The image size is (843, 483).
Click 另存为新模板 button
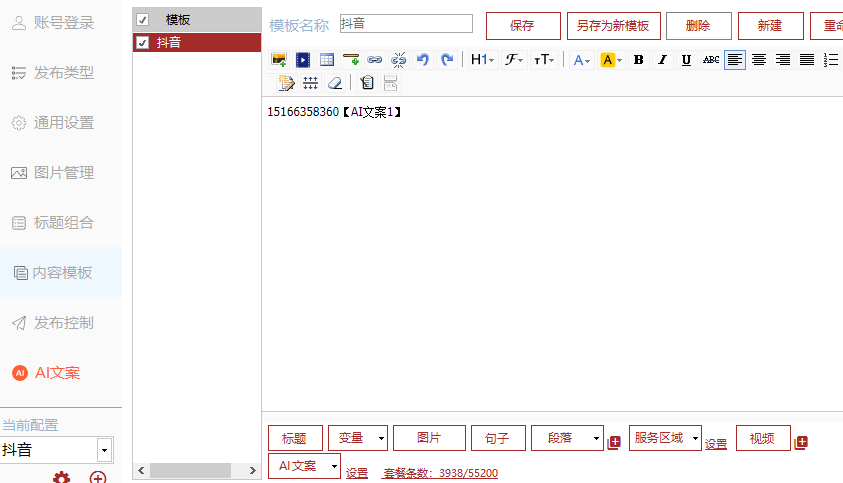613,26
